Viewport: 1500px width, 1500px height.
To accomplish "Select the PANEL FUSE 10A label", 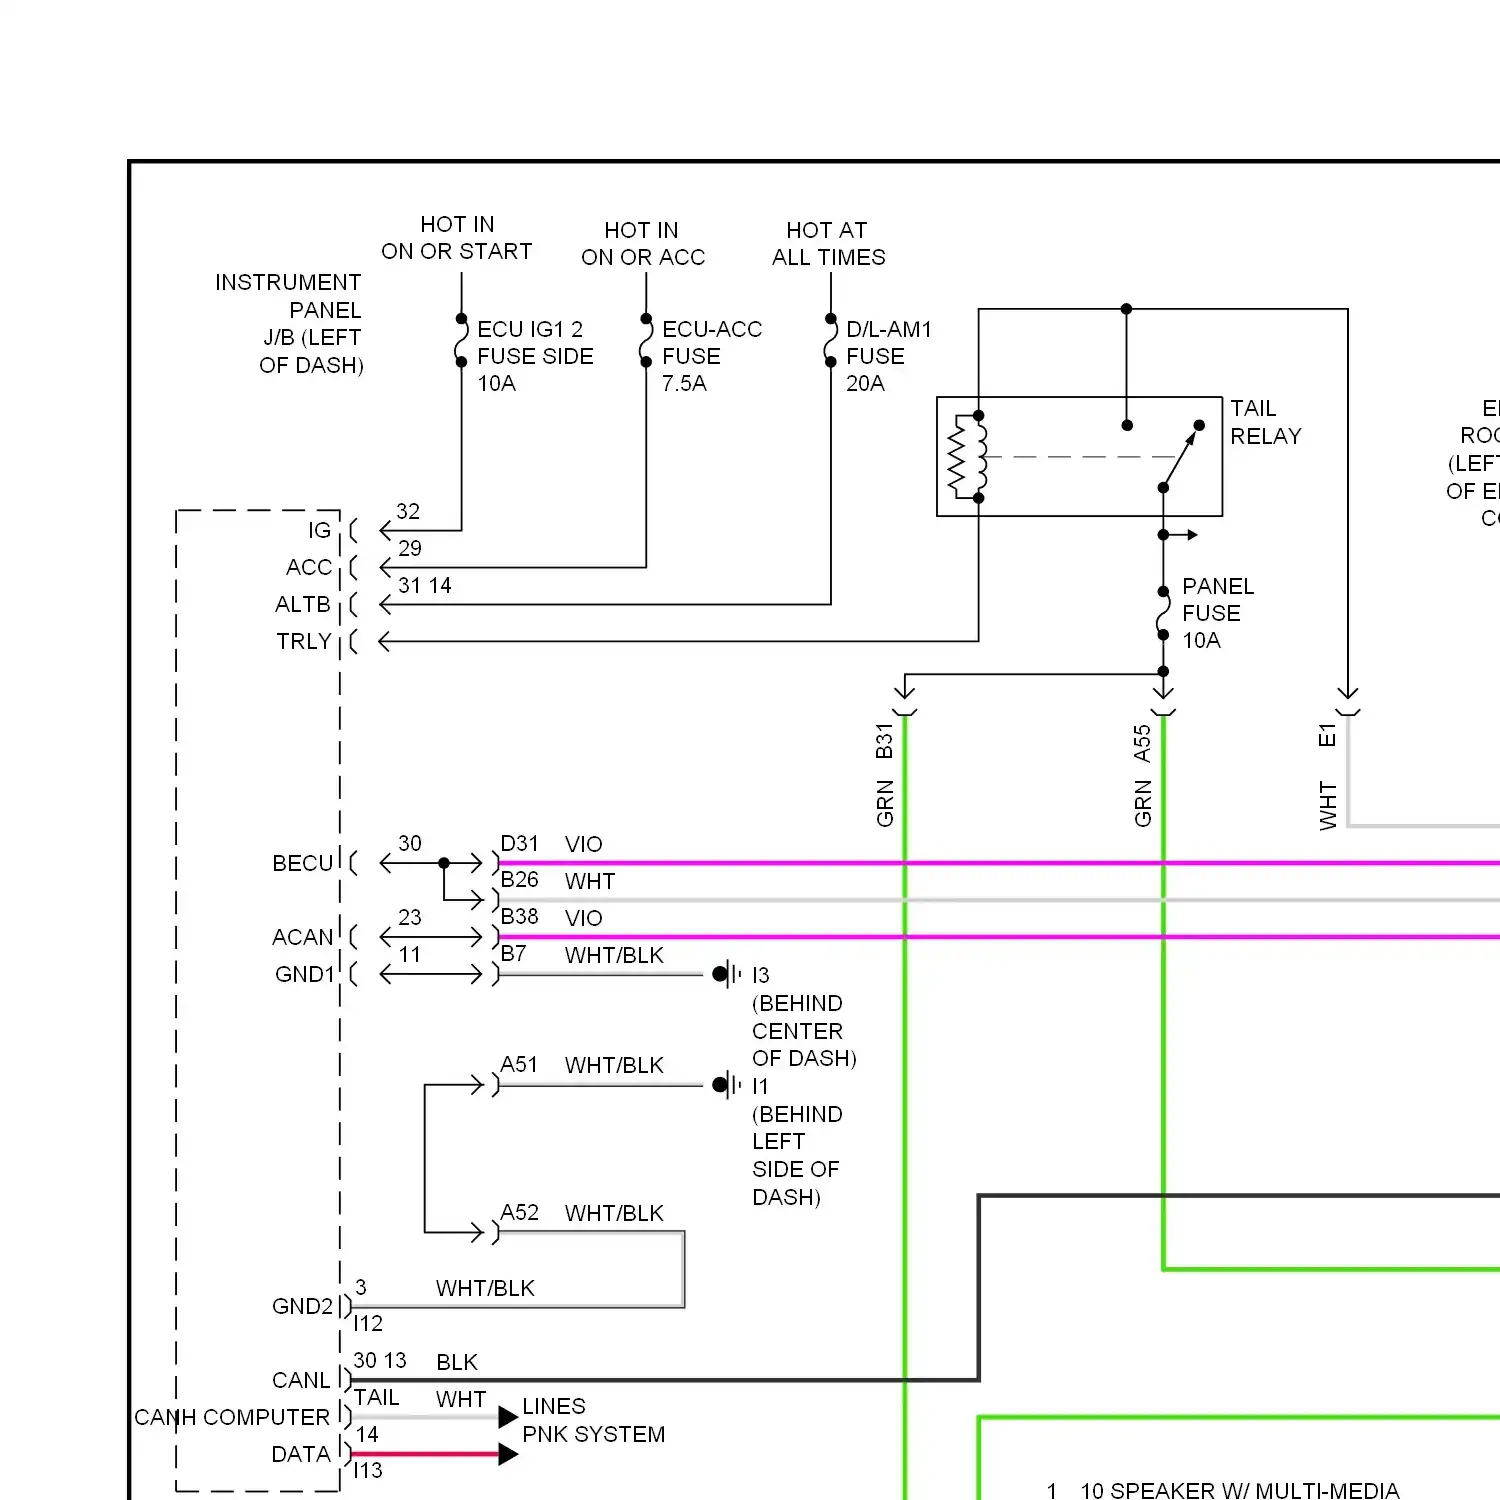I will click(x=1217, y=613).
